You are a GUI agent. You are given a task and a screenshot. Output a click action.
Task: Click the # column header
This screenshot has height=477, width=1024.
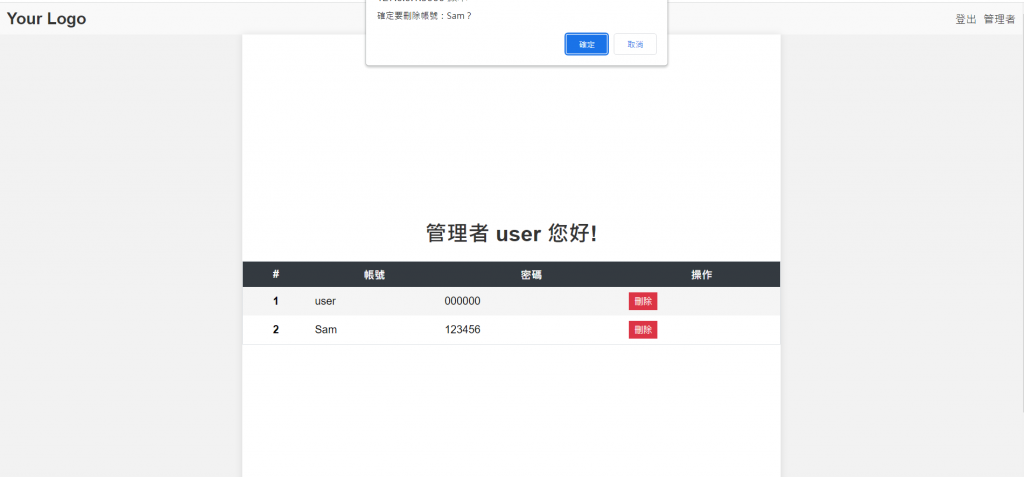click(276, 274)
